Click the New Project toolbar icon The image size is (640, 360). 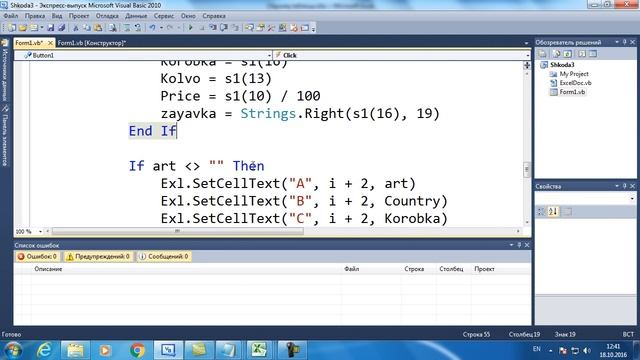[x=11, y=28]
